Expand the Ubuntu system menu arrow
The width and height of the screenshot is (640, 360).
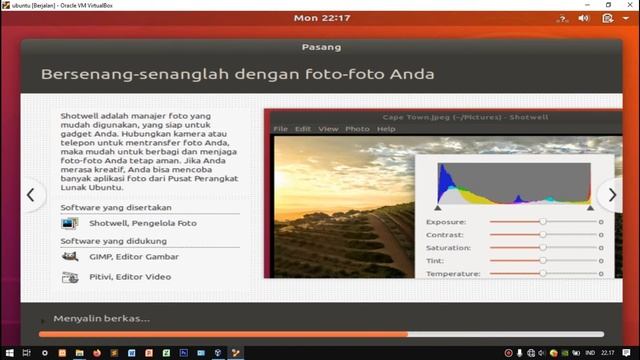coord(626,18)
